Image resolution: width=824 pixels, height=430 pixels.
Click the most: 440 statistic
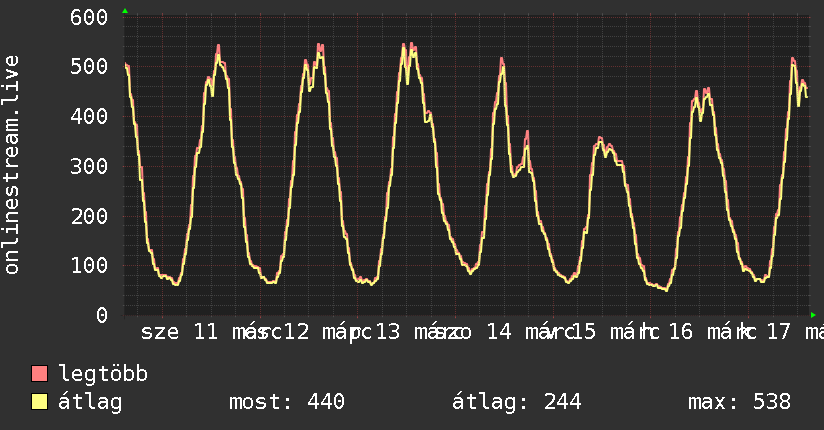click(287, 402)
